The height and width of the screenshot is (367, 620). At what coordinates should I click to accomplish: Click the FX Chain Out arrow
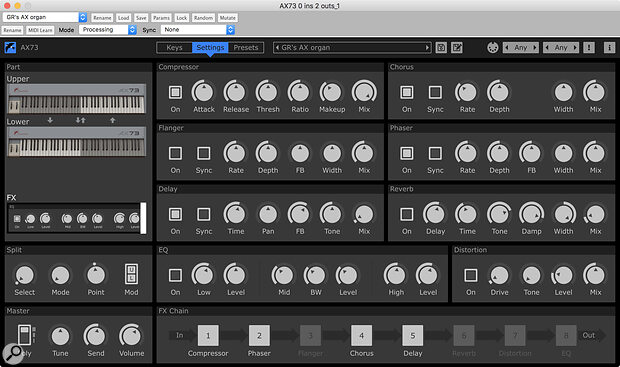coord(592,335)
